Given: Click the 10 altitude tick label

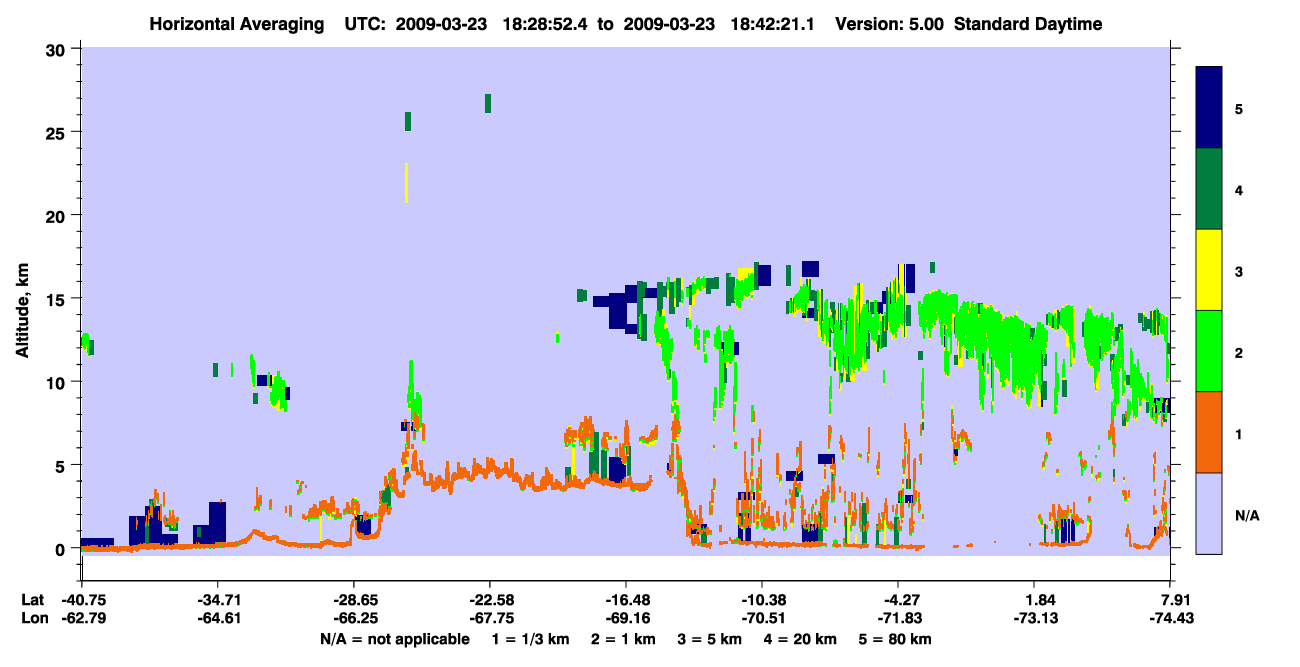Looking at the screenshot, I should click(58, 382).
